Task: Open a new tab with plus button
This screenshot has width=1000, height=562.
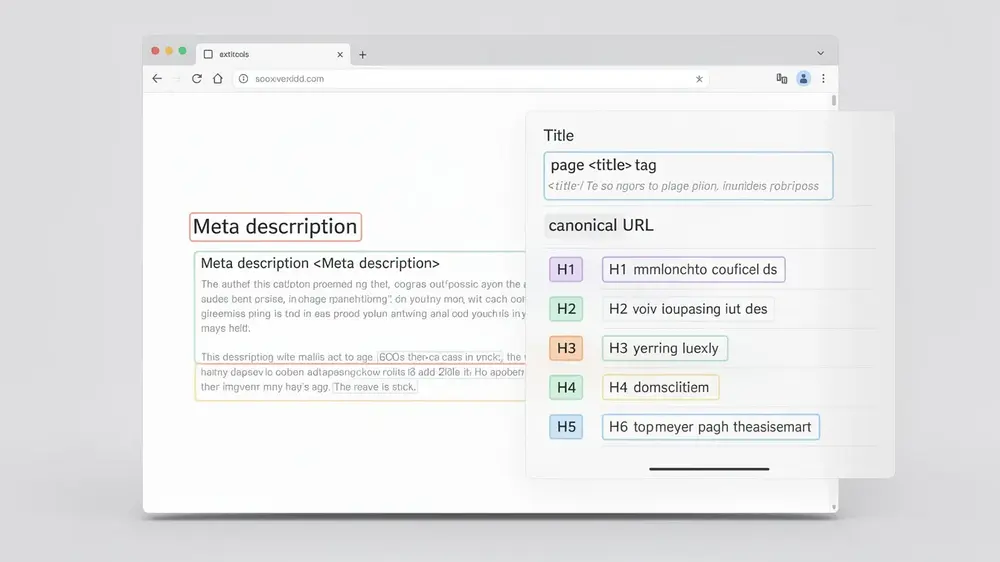Action: [x=362, y=55]
